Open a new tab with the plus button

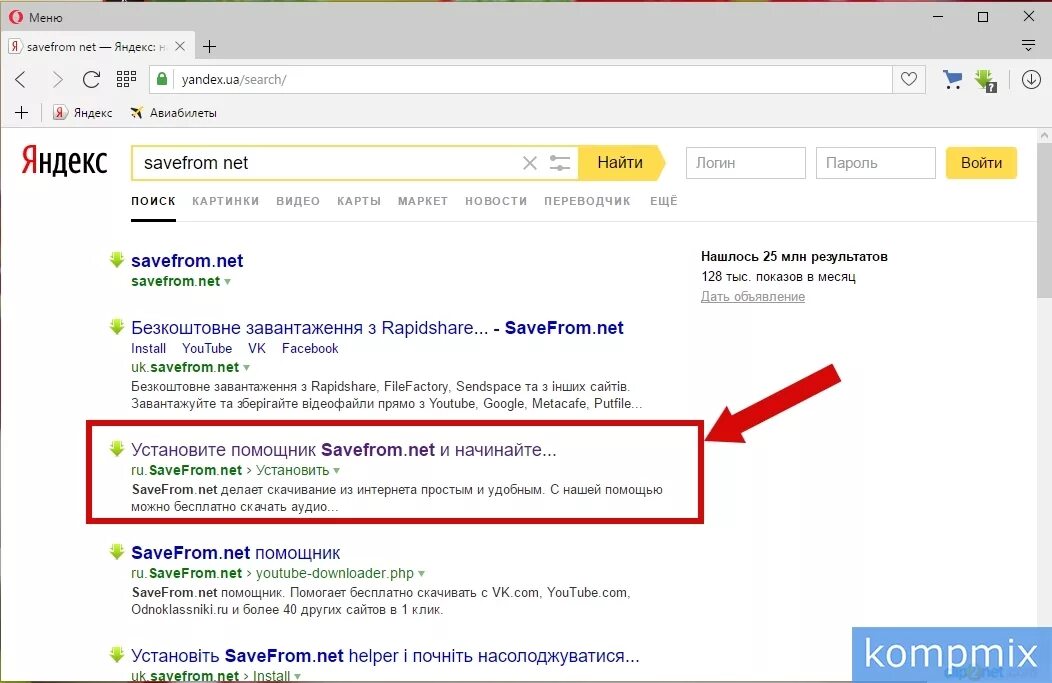coord(209,46)
